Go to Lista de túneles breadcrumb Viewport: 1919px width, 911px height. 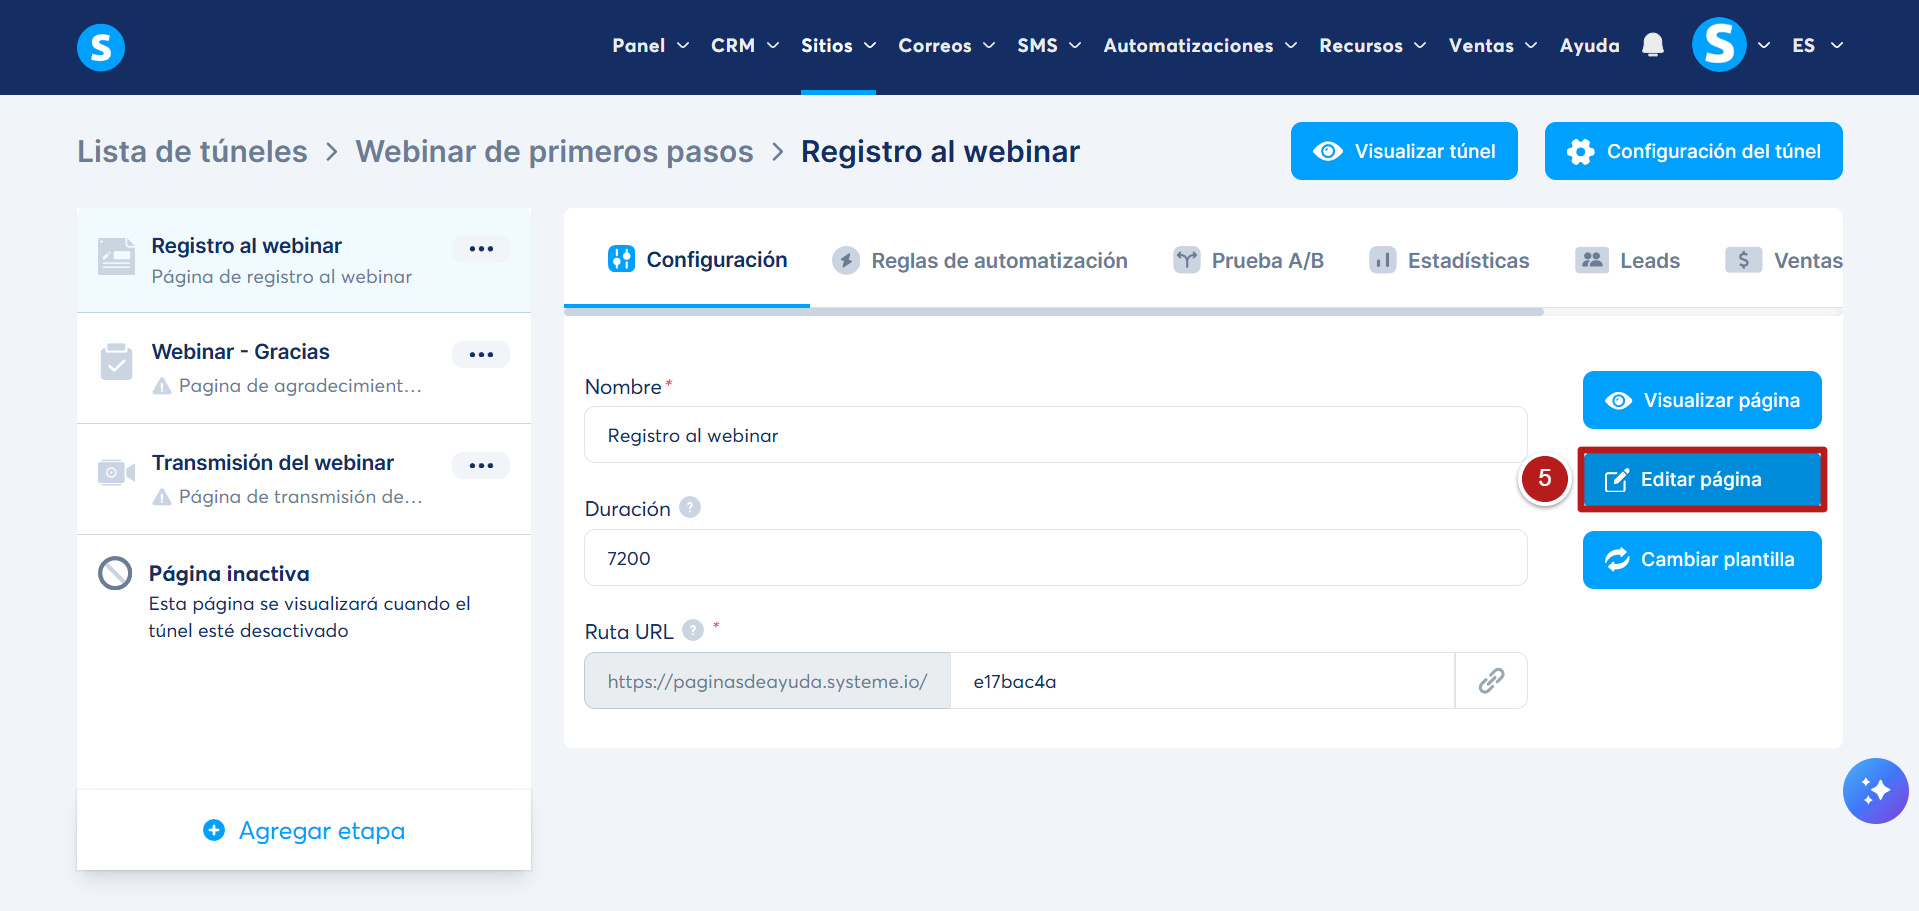192,151
